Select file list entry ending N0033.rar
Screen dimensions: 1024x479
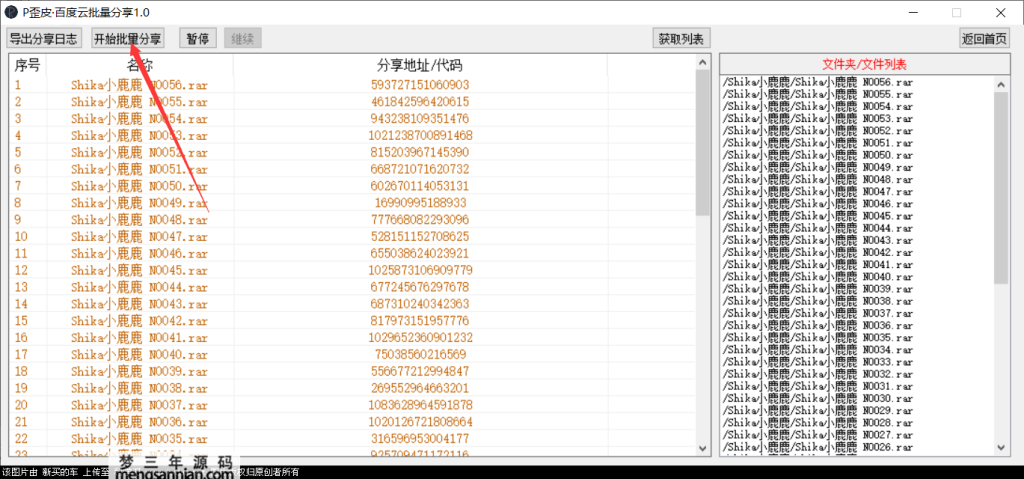(x=818, y=362)
